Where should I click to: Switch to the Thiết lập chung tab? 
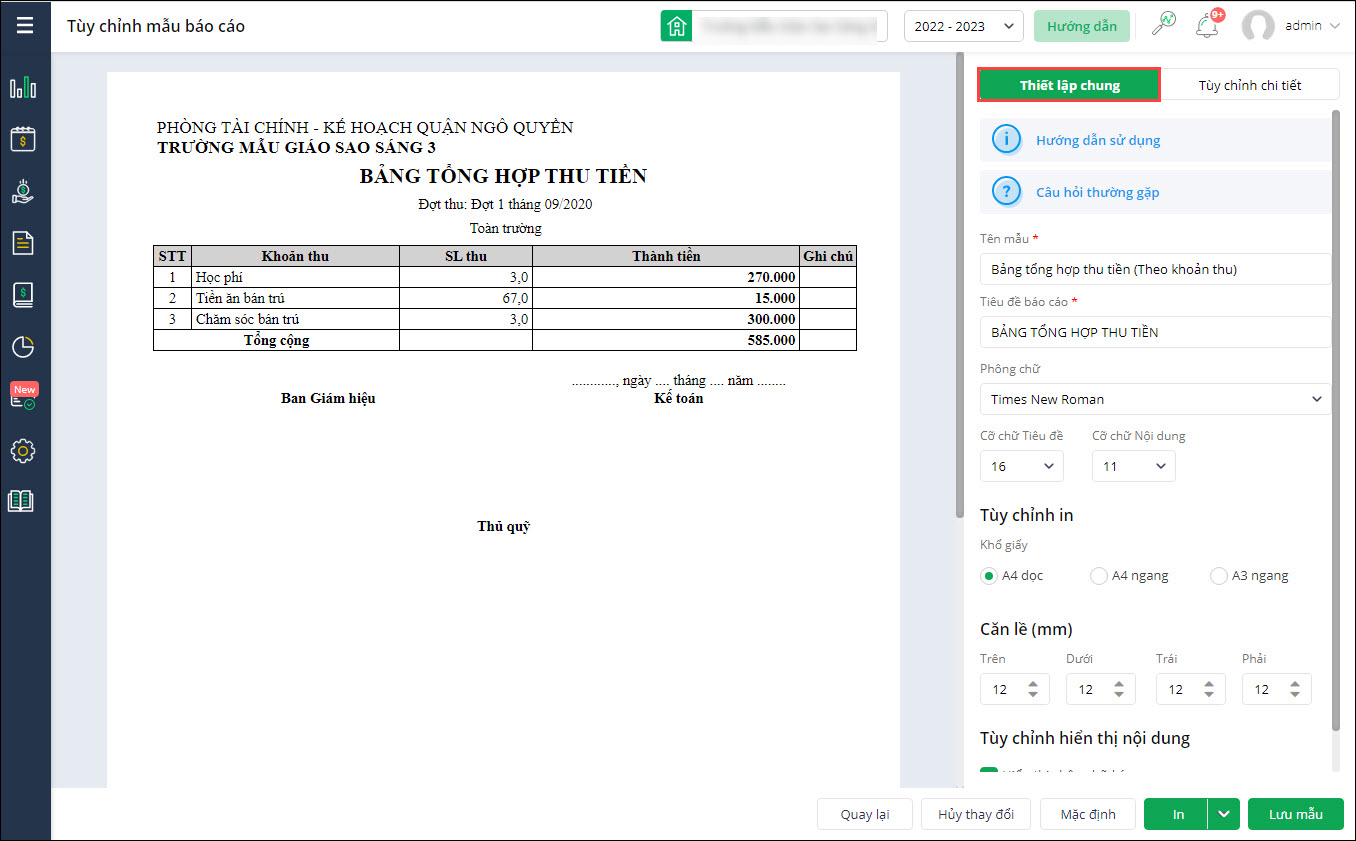click(x=1069, y=85)
